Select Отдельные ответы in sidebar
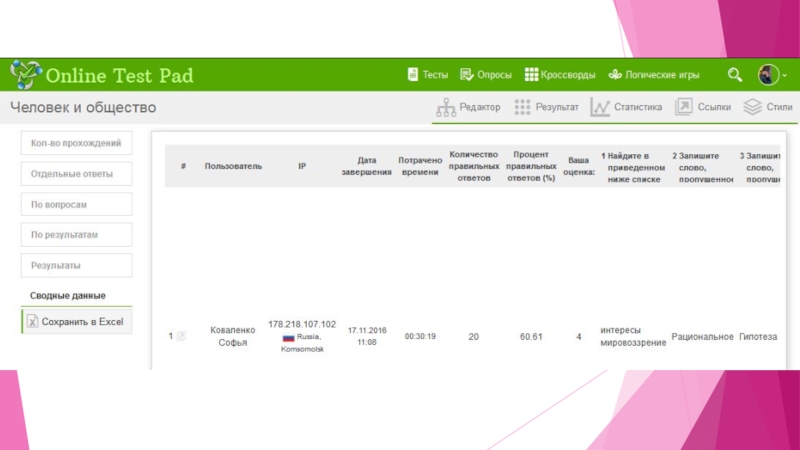Image resolution: width=800 pixels, height=450 pixels. 76,174
